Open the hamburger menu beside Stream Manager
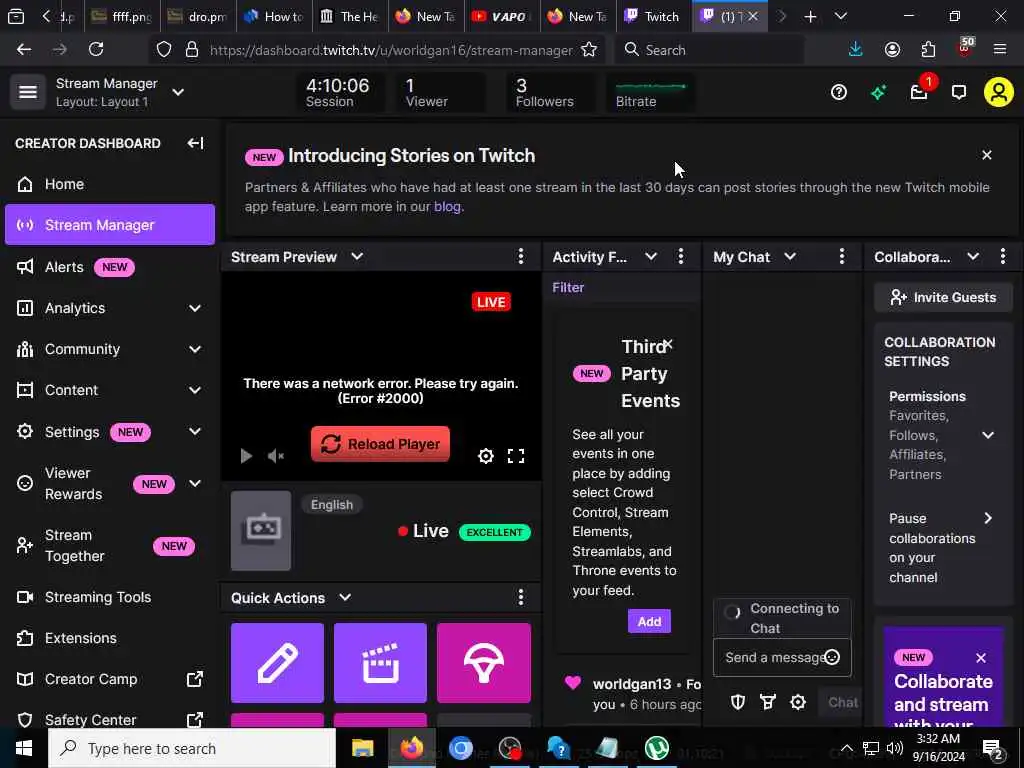Image resolution: width=1024 pixels, height=768 pixels. 27,92
